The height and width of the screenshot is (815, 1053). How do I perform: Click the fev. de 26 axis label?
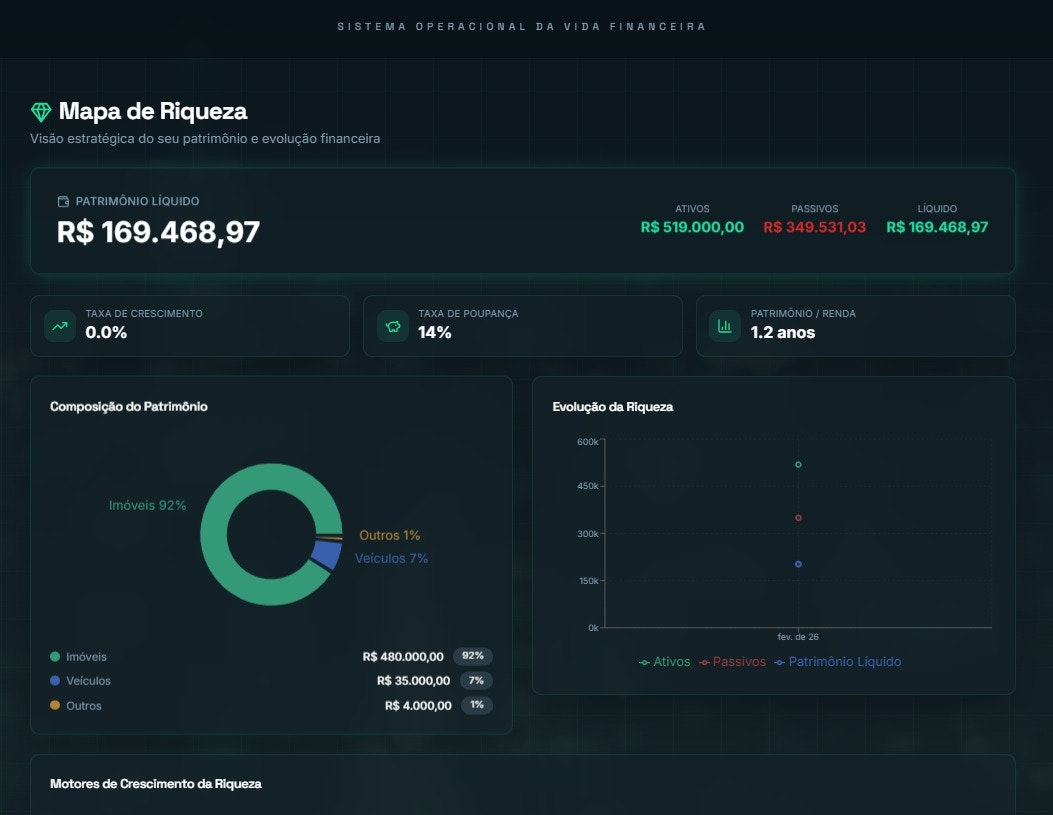tap(798, 636)
